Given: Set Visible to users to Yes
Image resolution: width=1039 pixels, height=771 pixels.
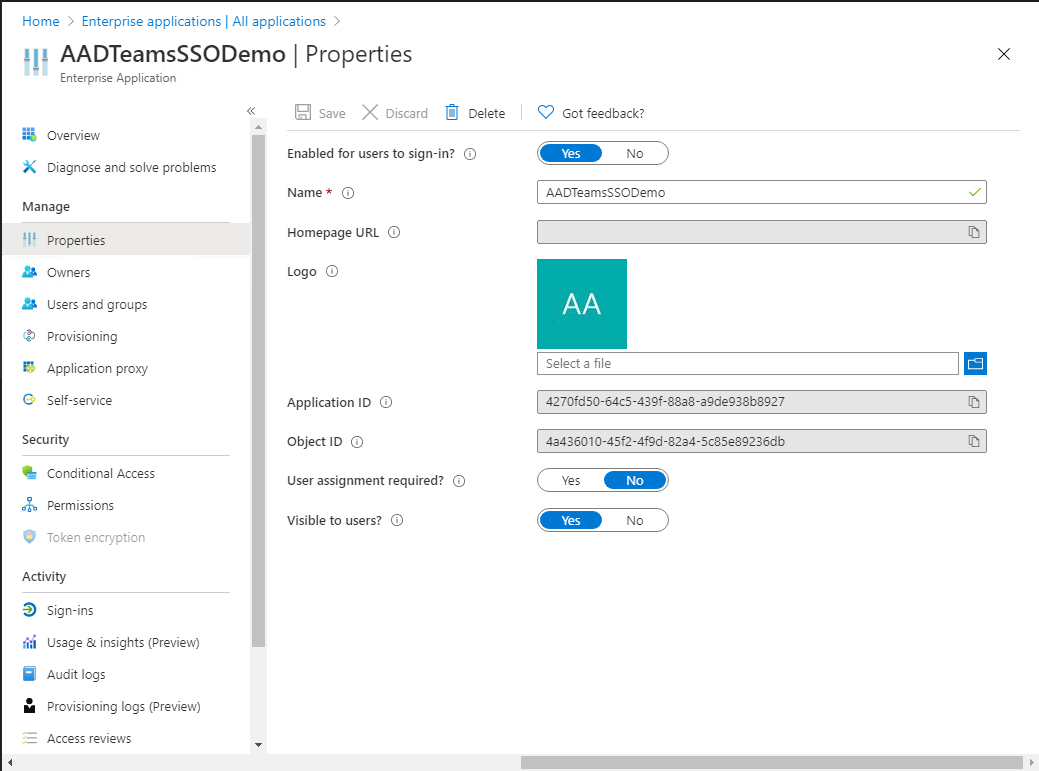Looking at the screenshot, I should pyautogui.click(x=571, y=520).
